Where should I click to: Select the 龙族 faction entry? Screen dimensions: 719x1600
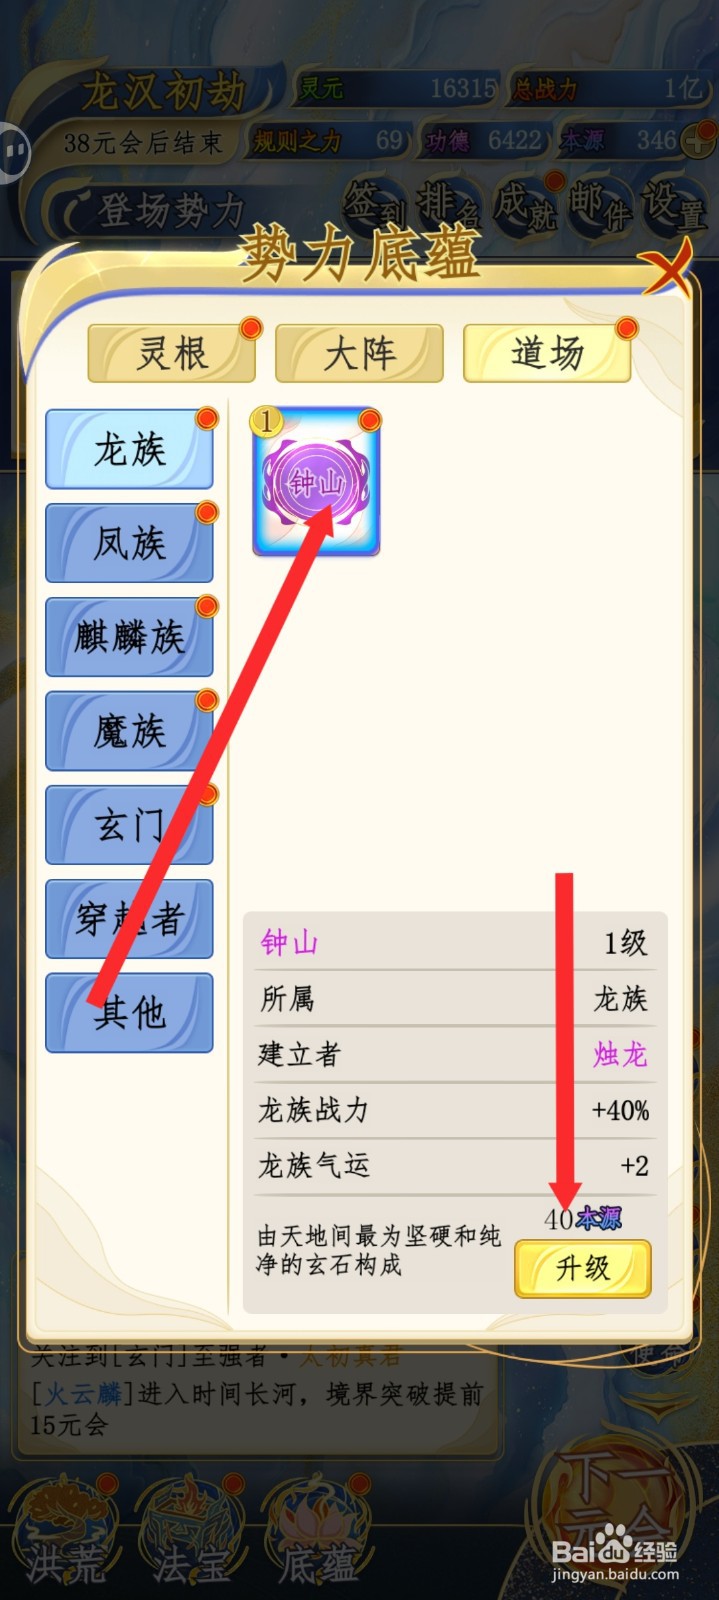pos(129,449)
